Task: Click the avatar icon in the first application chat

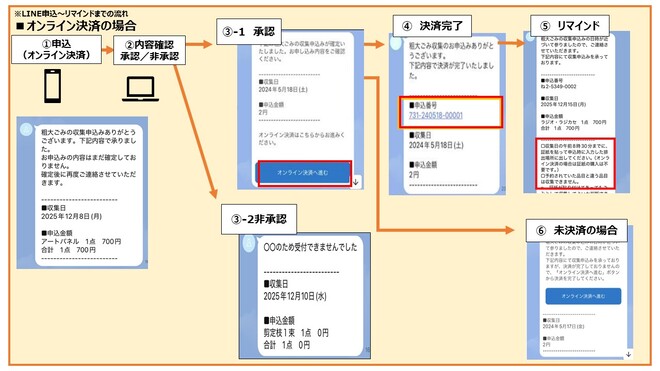Action: 27,130
